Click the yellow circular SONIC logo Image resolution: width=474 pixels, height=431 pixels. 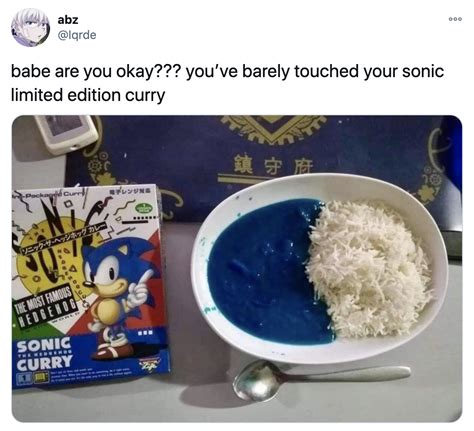[x=52, y=257]
